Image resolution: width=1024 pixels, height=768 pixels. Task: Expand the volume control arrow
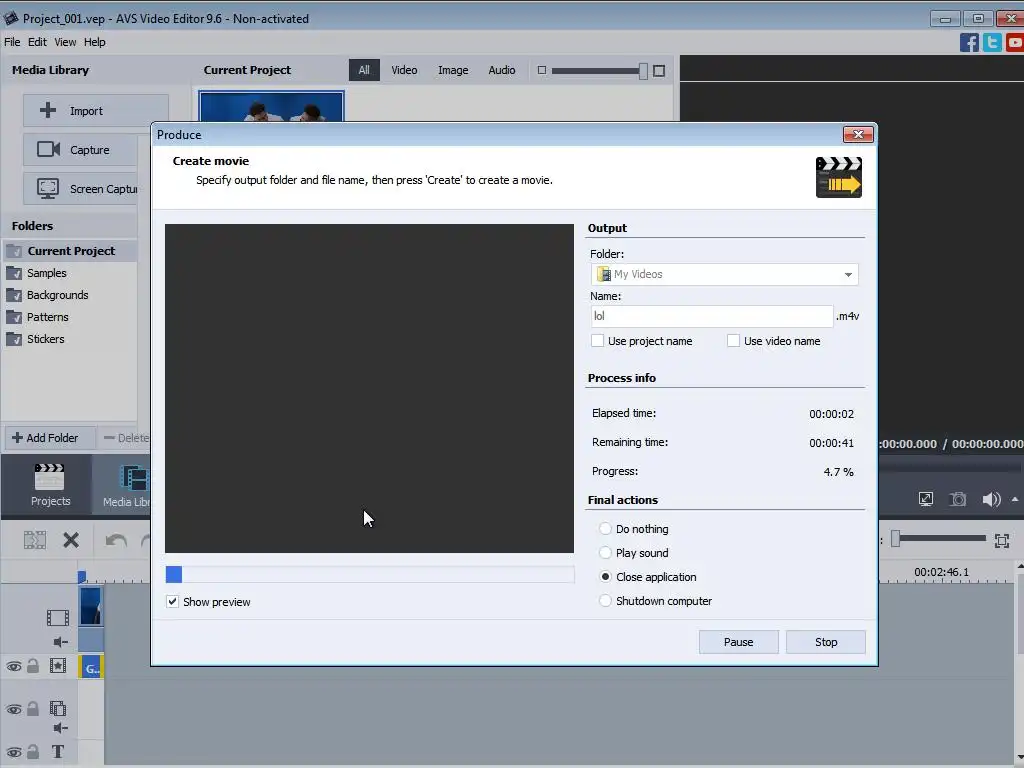pyautogui.click(x=1015, y=500)
